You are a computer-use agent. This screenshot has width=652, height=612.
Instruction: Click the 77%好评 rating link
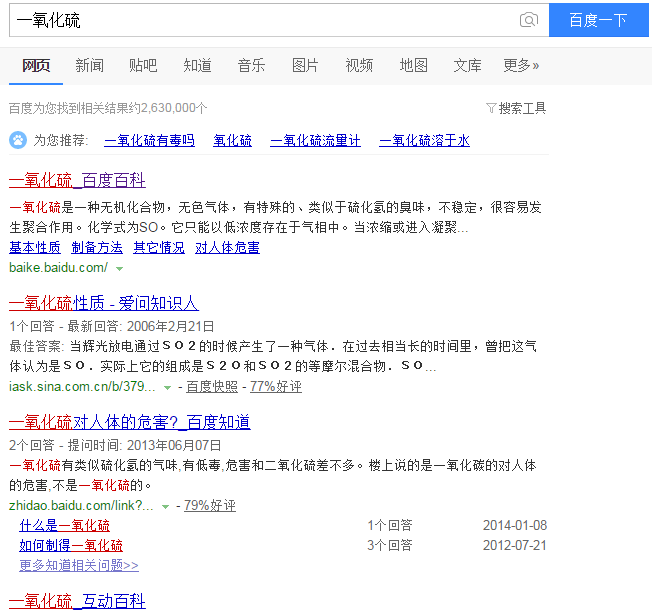point(276,387)
